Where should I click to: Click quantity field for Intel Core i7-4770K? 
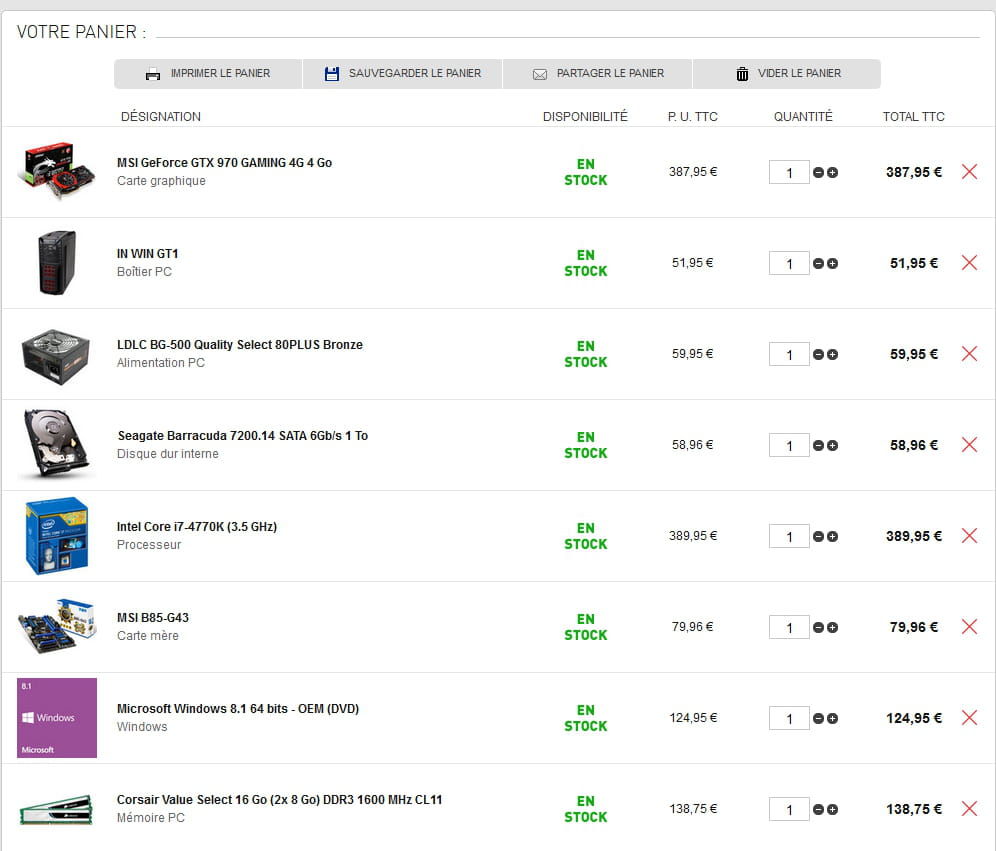789,537
